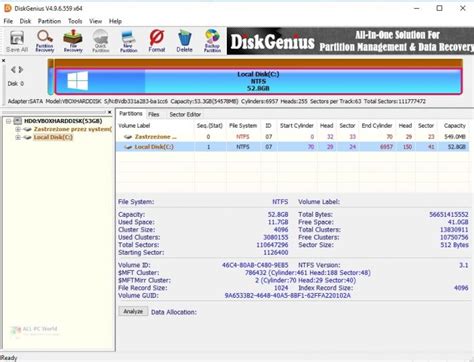Collapse the HD0:VBOXHARDDISK tree node
The image size is (474, 362).
pos(9,121)
